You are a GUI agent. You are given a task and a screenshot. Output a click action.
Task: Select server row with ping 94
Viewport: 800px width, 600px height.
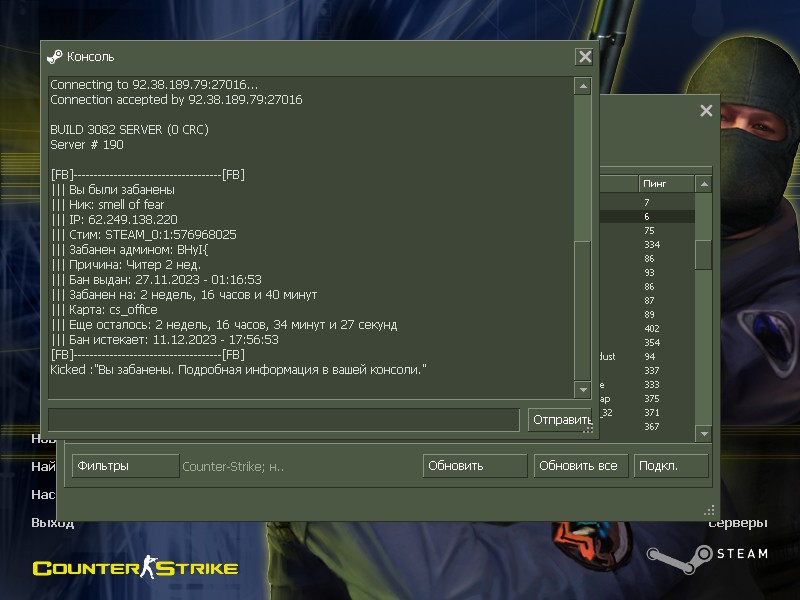pos(647,357)
